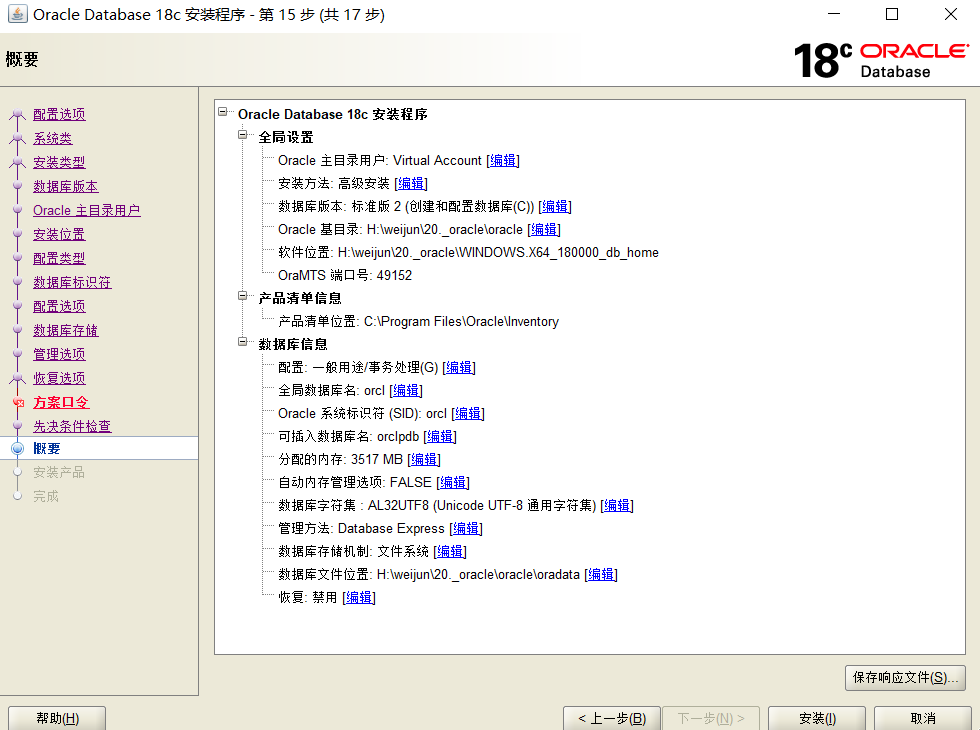This screenshot has height=730, width=980.
Task: Collapse the Oracle Database 18c 安装程序 root node
Action: (222, 113)
